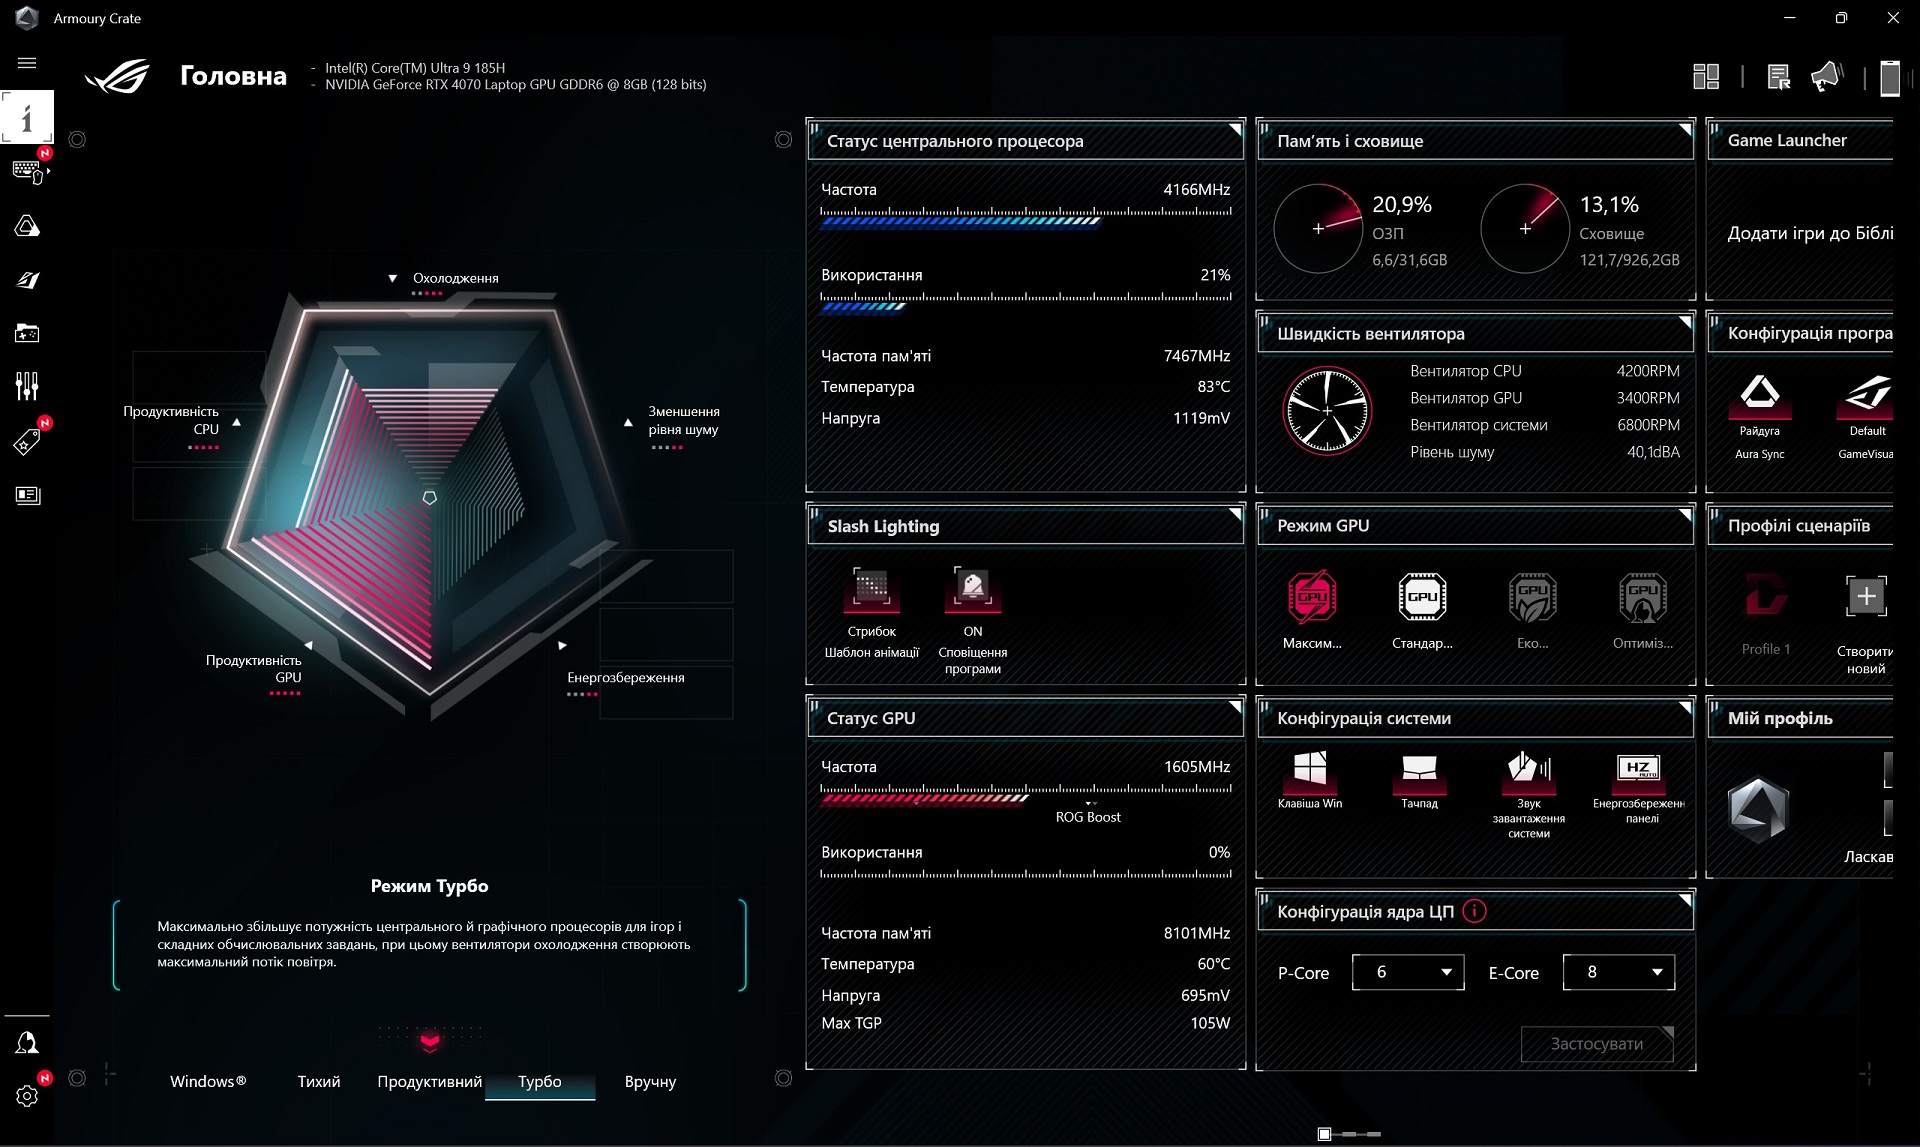The width and height of the screenshot is (1920, 1147).
Task: Expand Пам'ять і сховище panel corner
Action: (1685, 129)
